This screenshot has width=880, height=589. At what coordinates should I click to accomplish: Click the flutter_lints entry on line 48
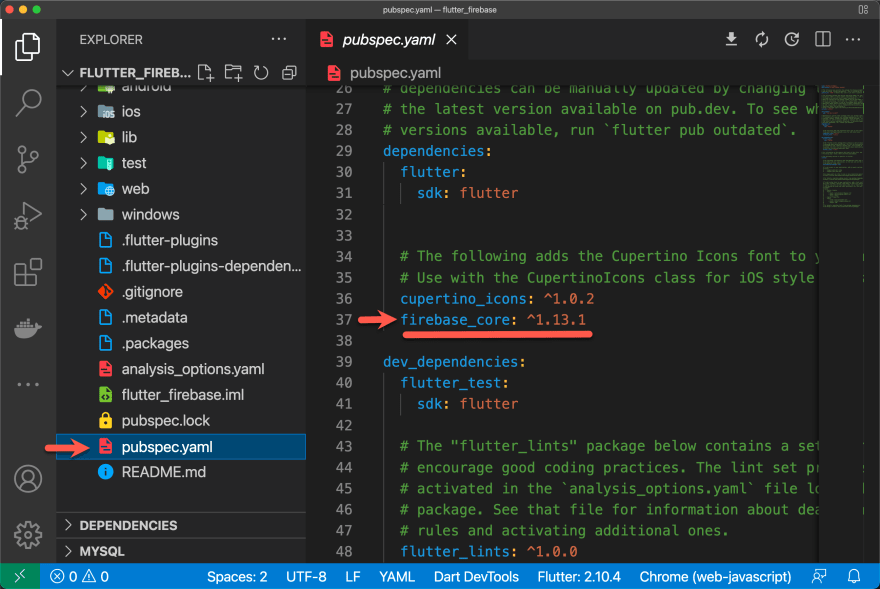[x=488, y=552]
